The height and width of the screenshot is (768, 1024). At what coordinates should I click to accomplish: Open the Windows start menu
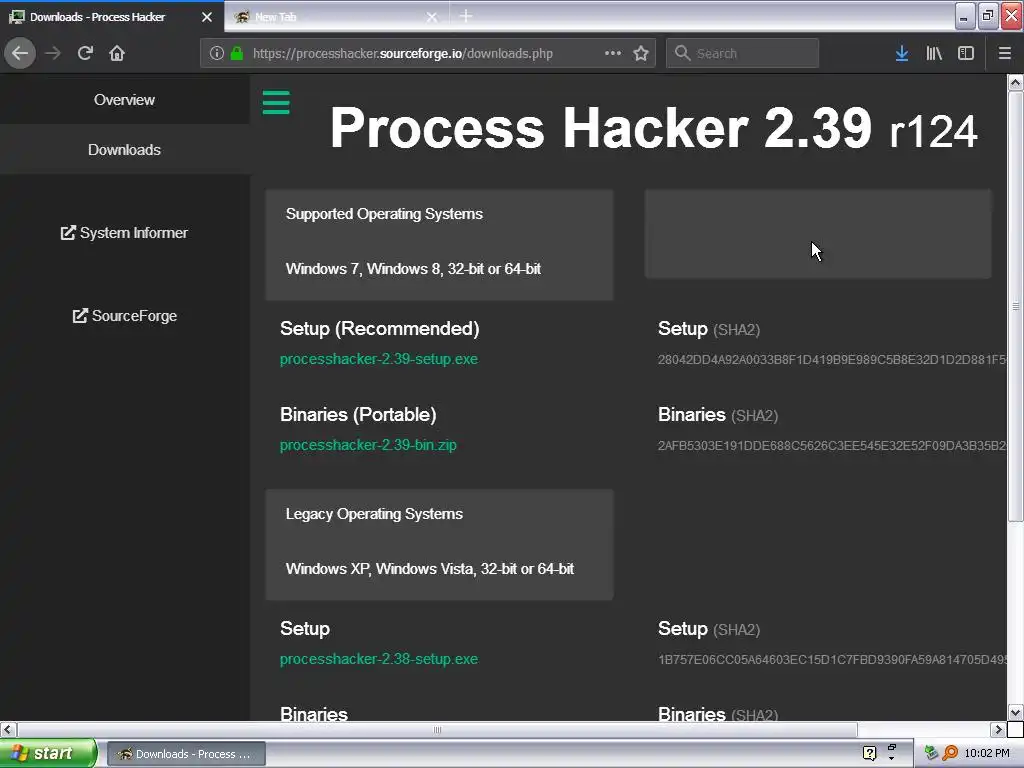click(47, 753)
